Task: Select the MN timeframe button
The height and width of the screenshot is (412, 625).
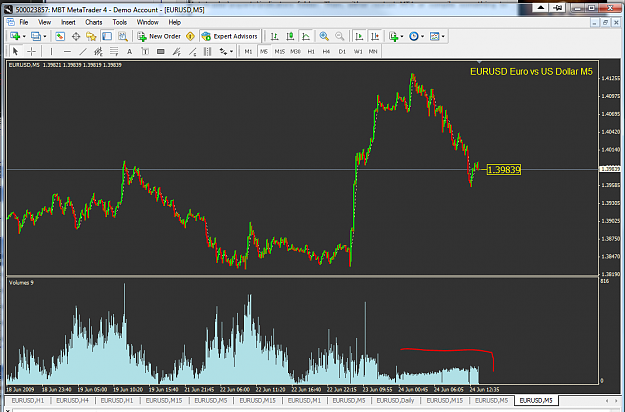Action: click(373, 51)
